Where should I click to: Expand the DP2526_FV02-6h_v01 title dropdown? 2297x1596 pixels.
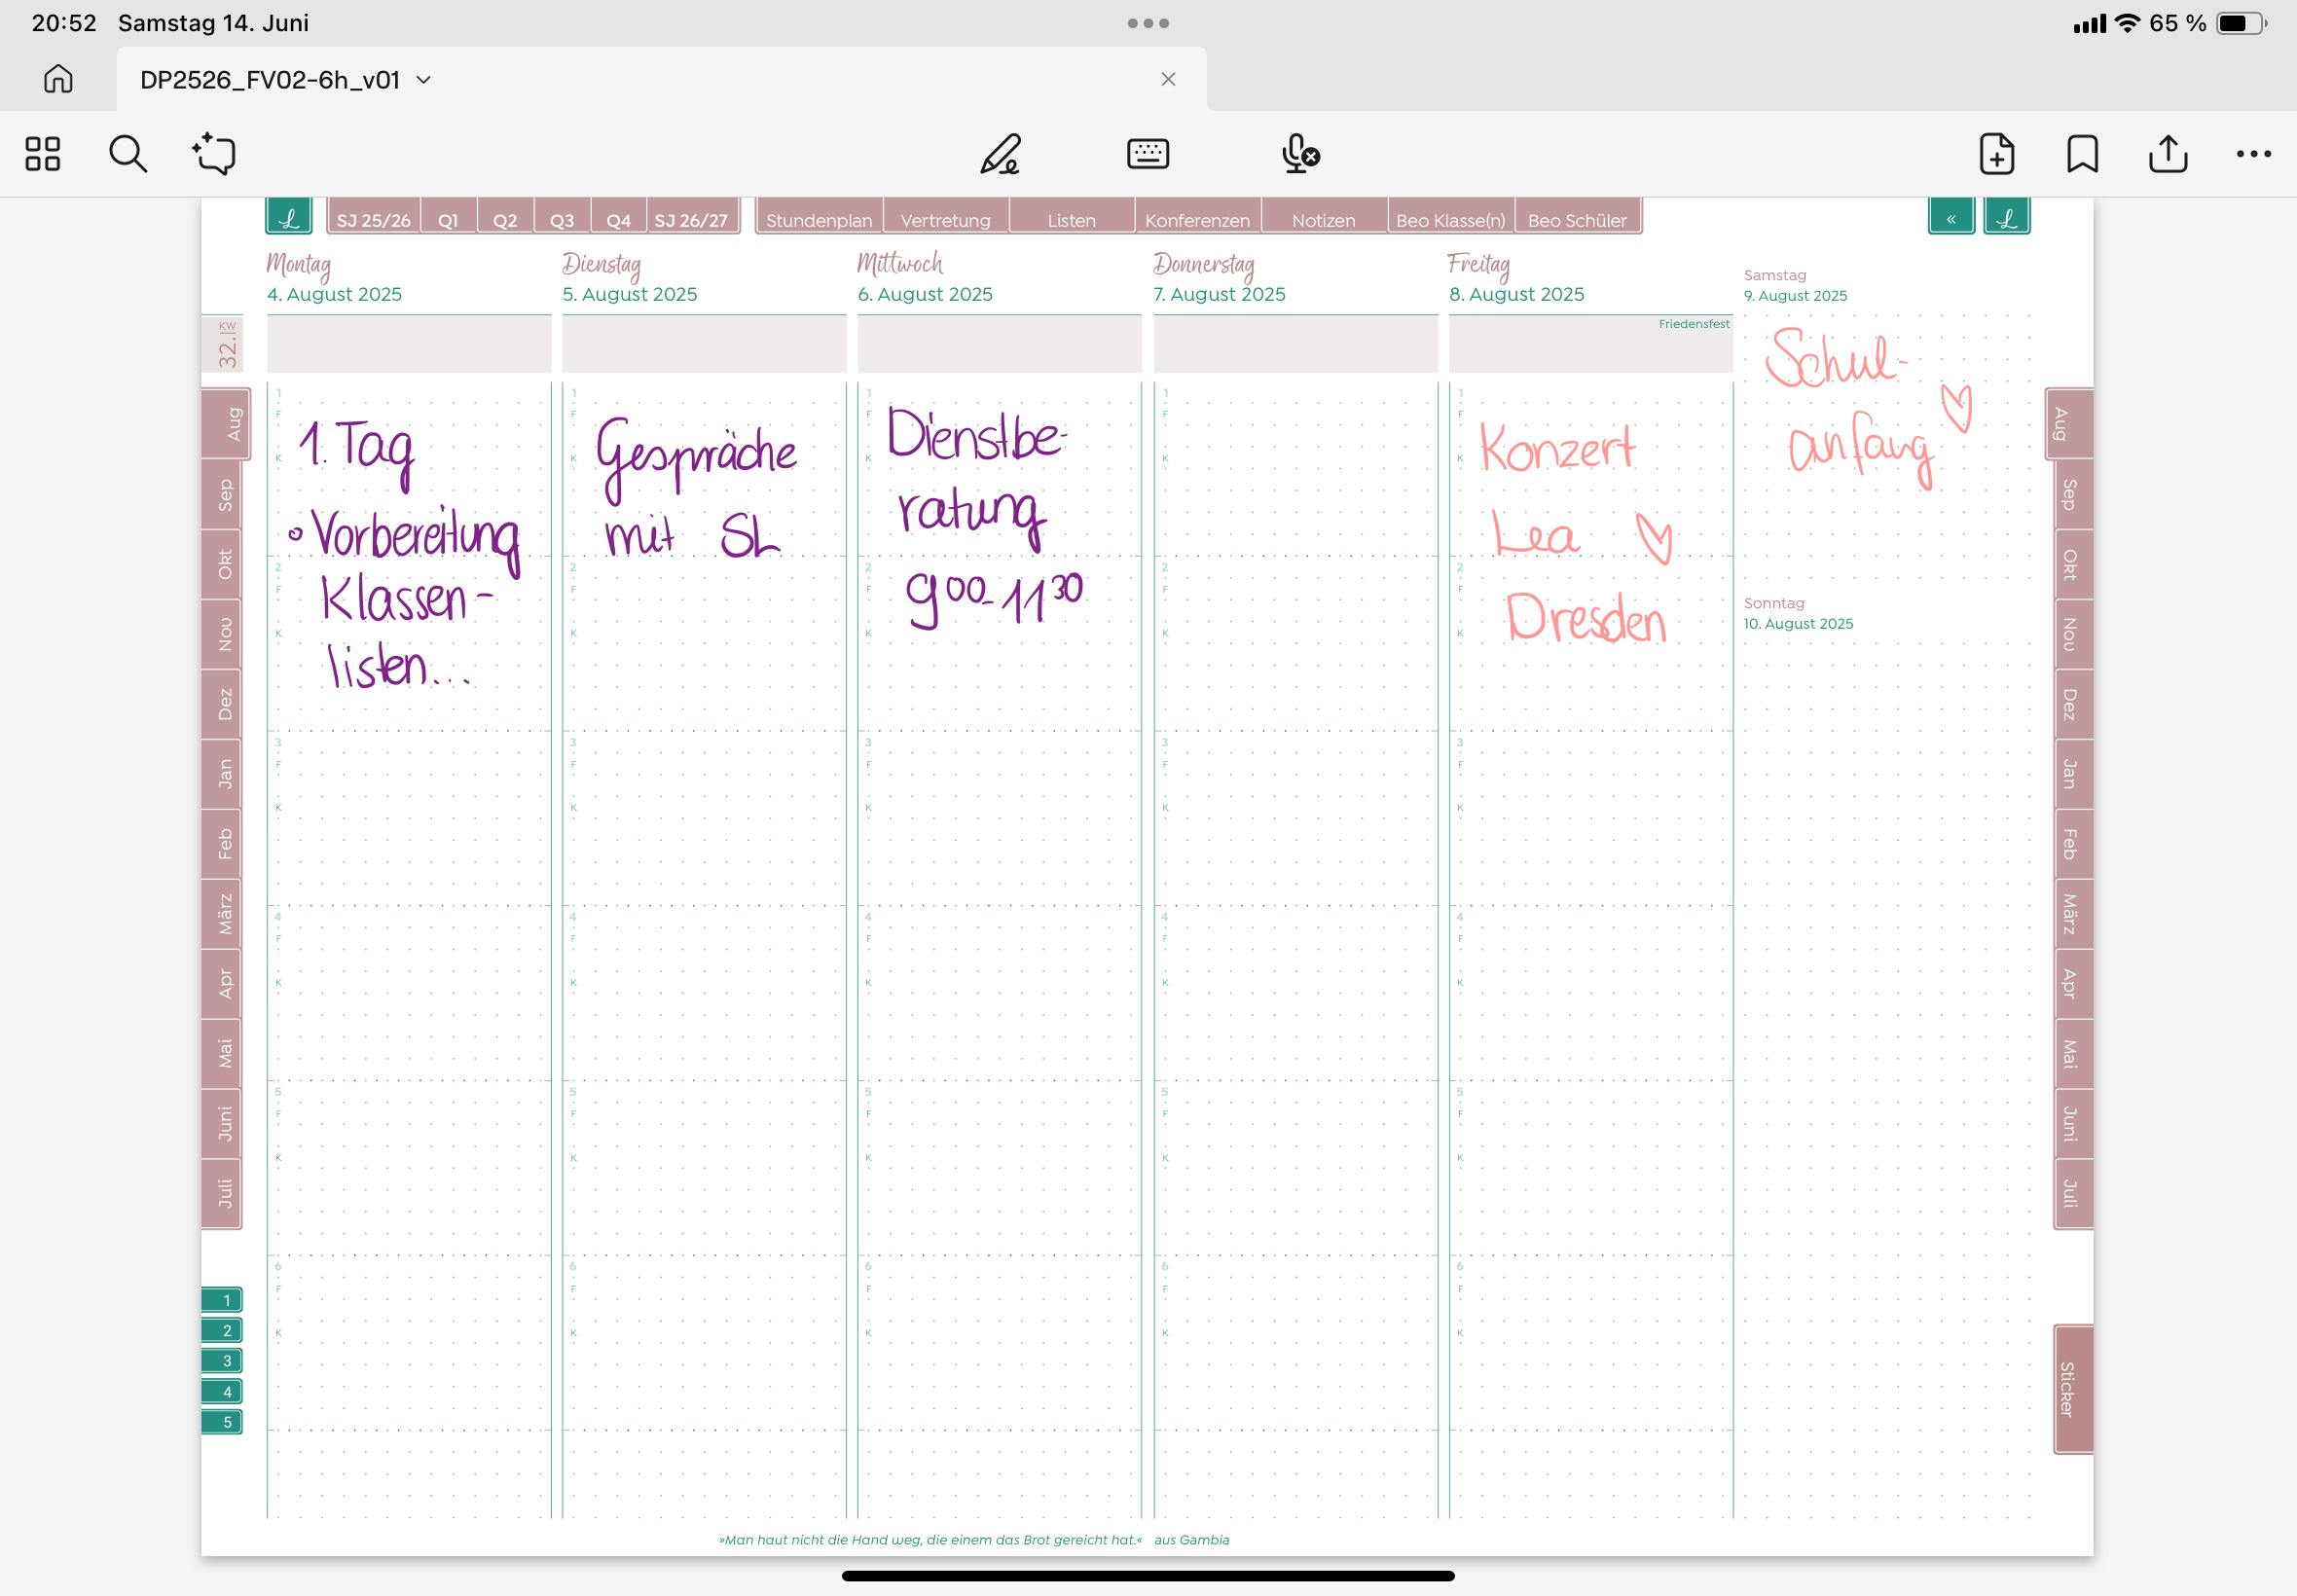(424, 80)
